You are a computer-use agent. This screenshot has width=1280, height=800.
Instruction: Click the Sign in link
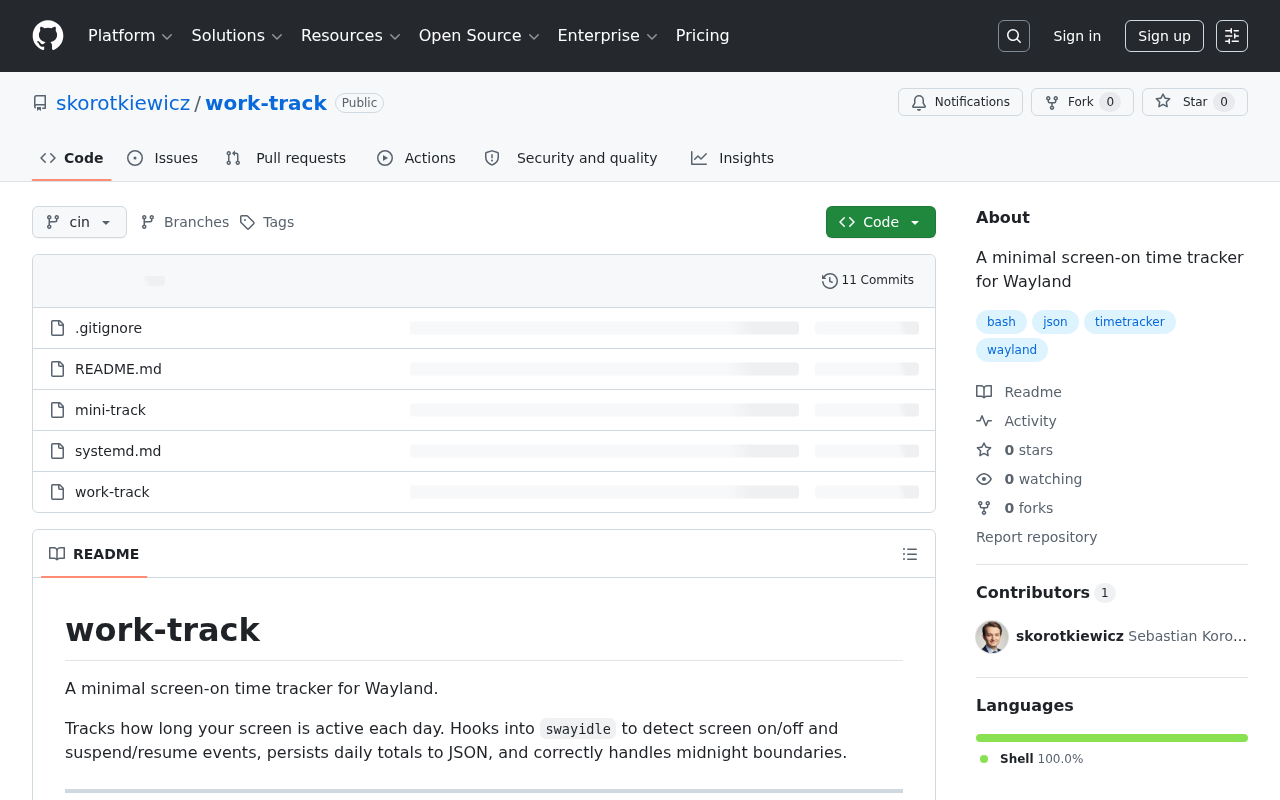click(1077, 36)
